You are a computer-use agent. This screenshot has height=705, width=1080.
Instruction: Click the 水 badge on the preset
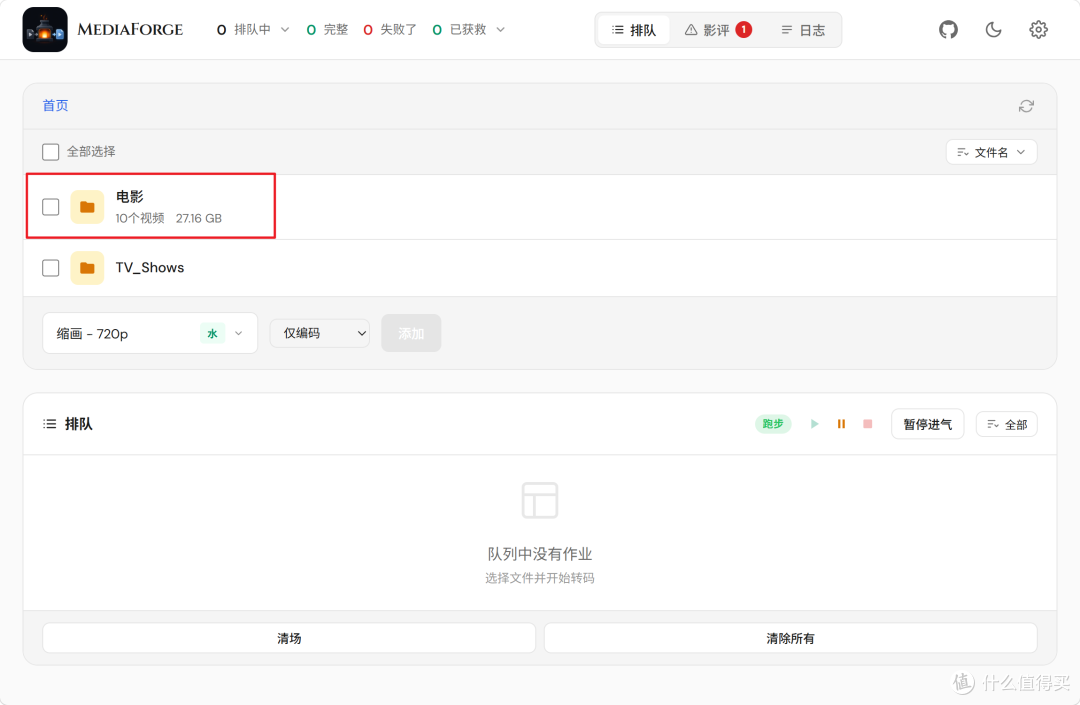tap(212, 334)
